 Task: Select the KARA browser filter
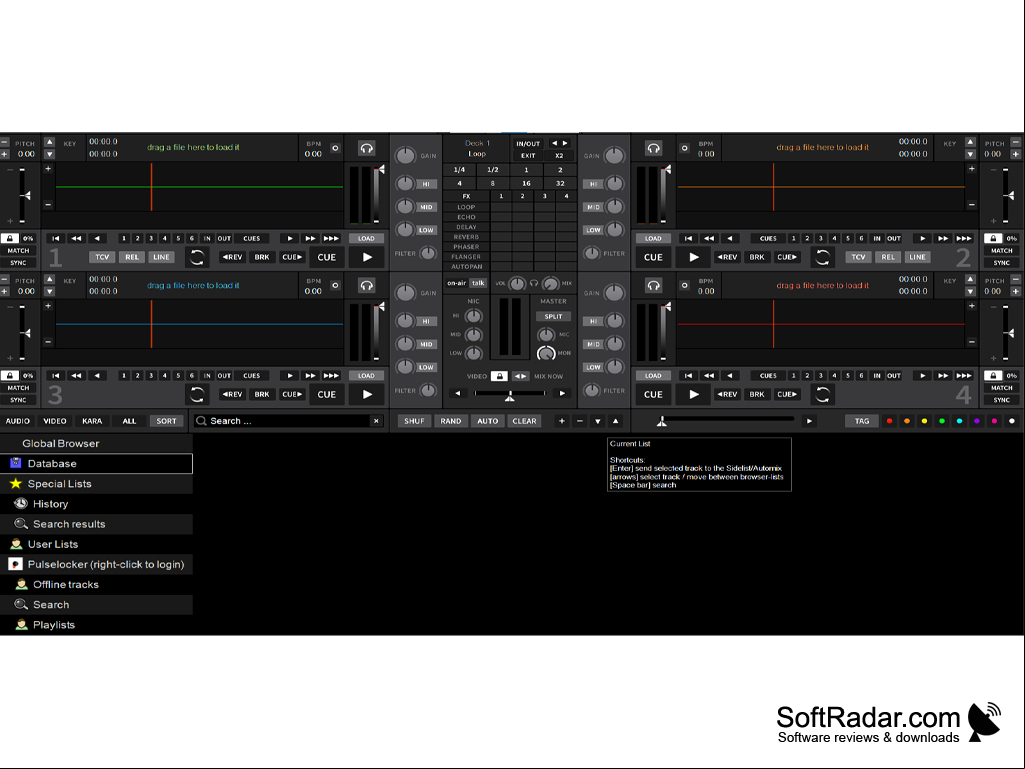(92, 421)
